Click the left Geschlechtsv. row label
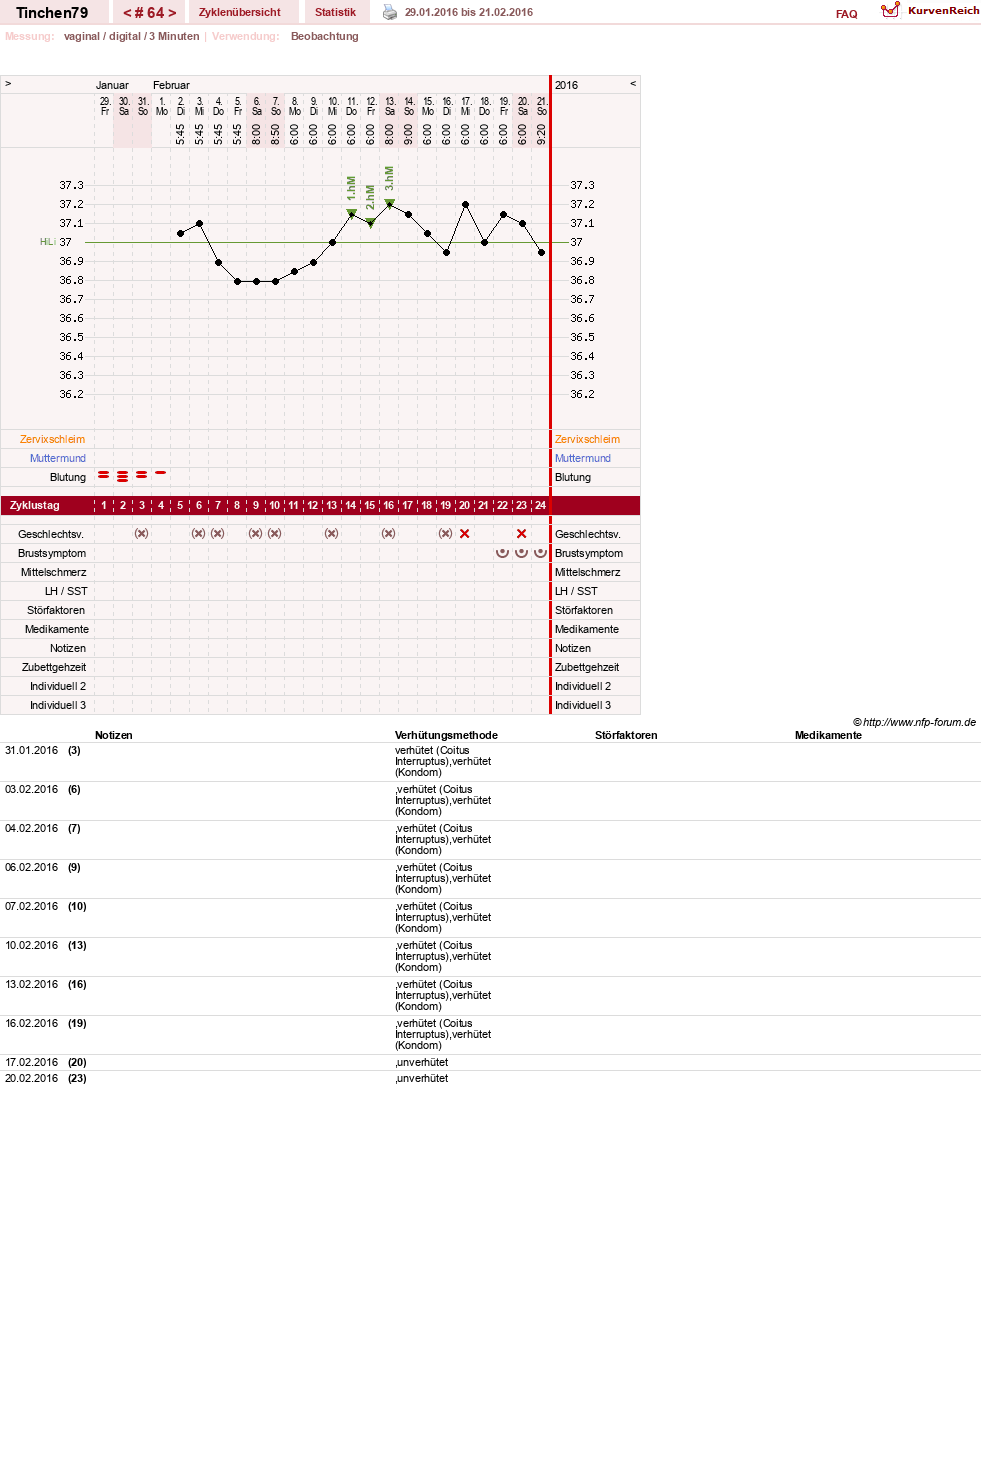This screenshot has width=981, height=1474. [x=51, y=534]
